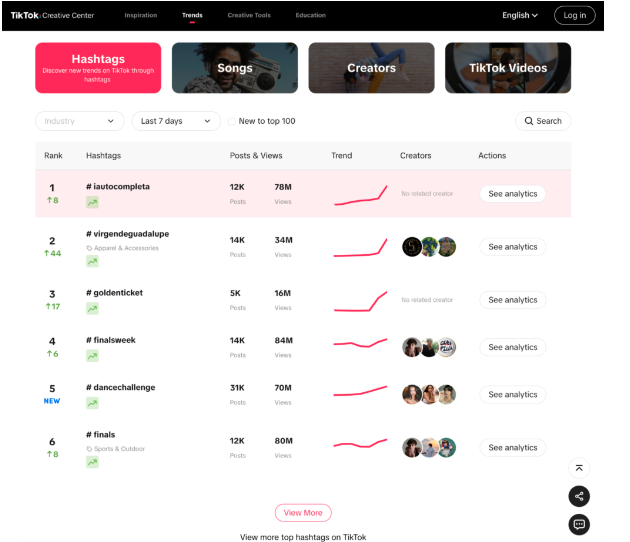The width and height of the screenshot is (630, 542).
Task: See analytics for goldenticket
Action: pyautogui.click(x=513, y=300)
